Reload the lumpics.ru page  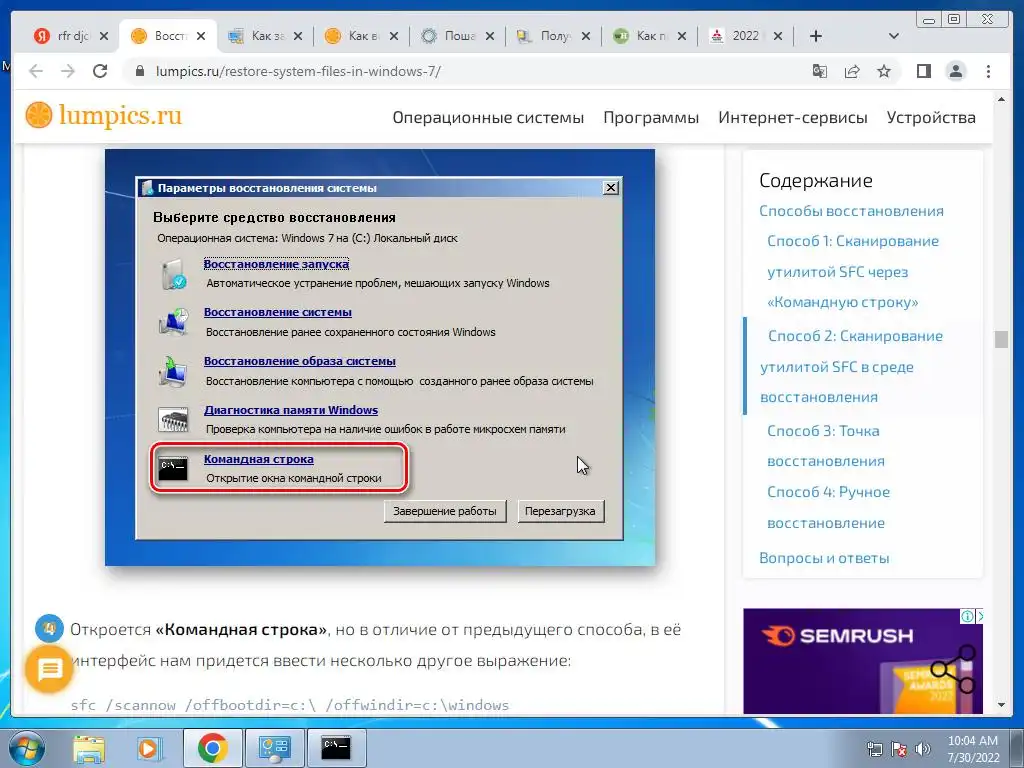(x=100, y=71)
